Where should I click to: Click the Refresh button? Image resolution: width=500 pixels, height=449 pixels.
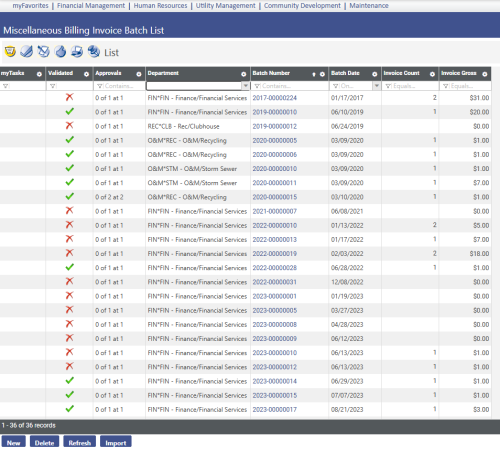[x=80, y=443]
